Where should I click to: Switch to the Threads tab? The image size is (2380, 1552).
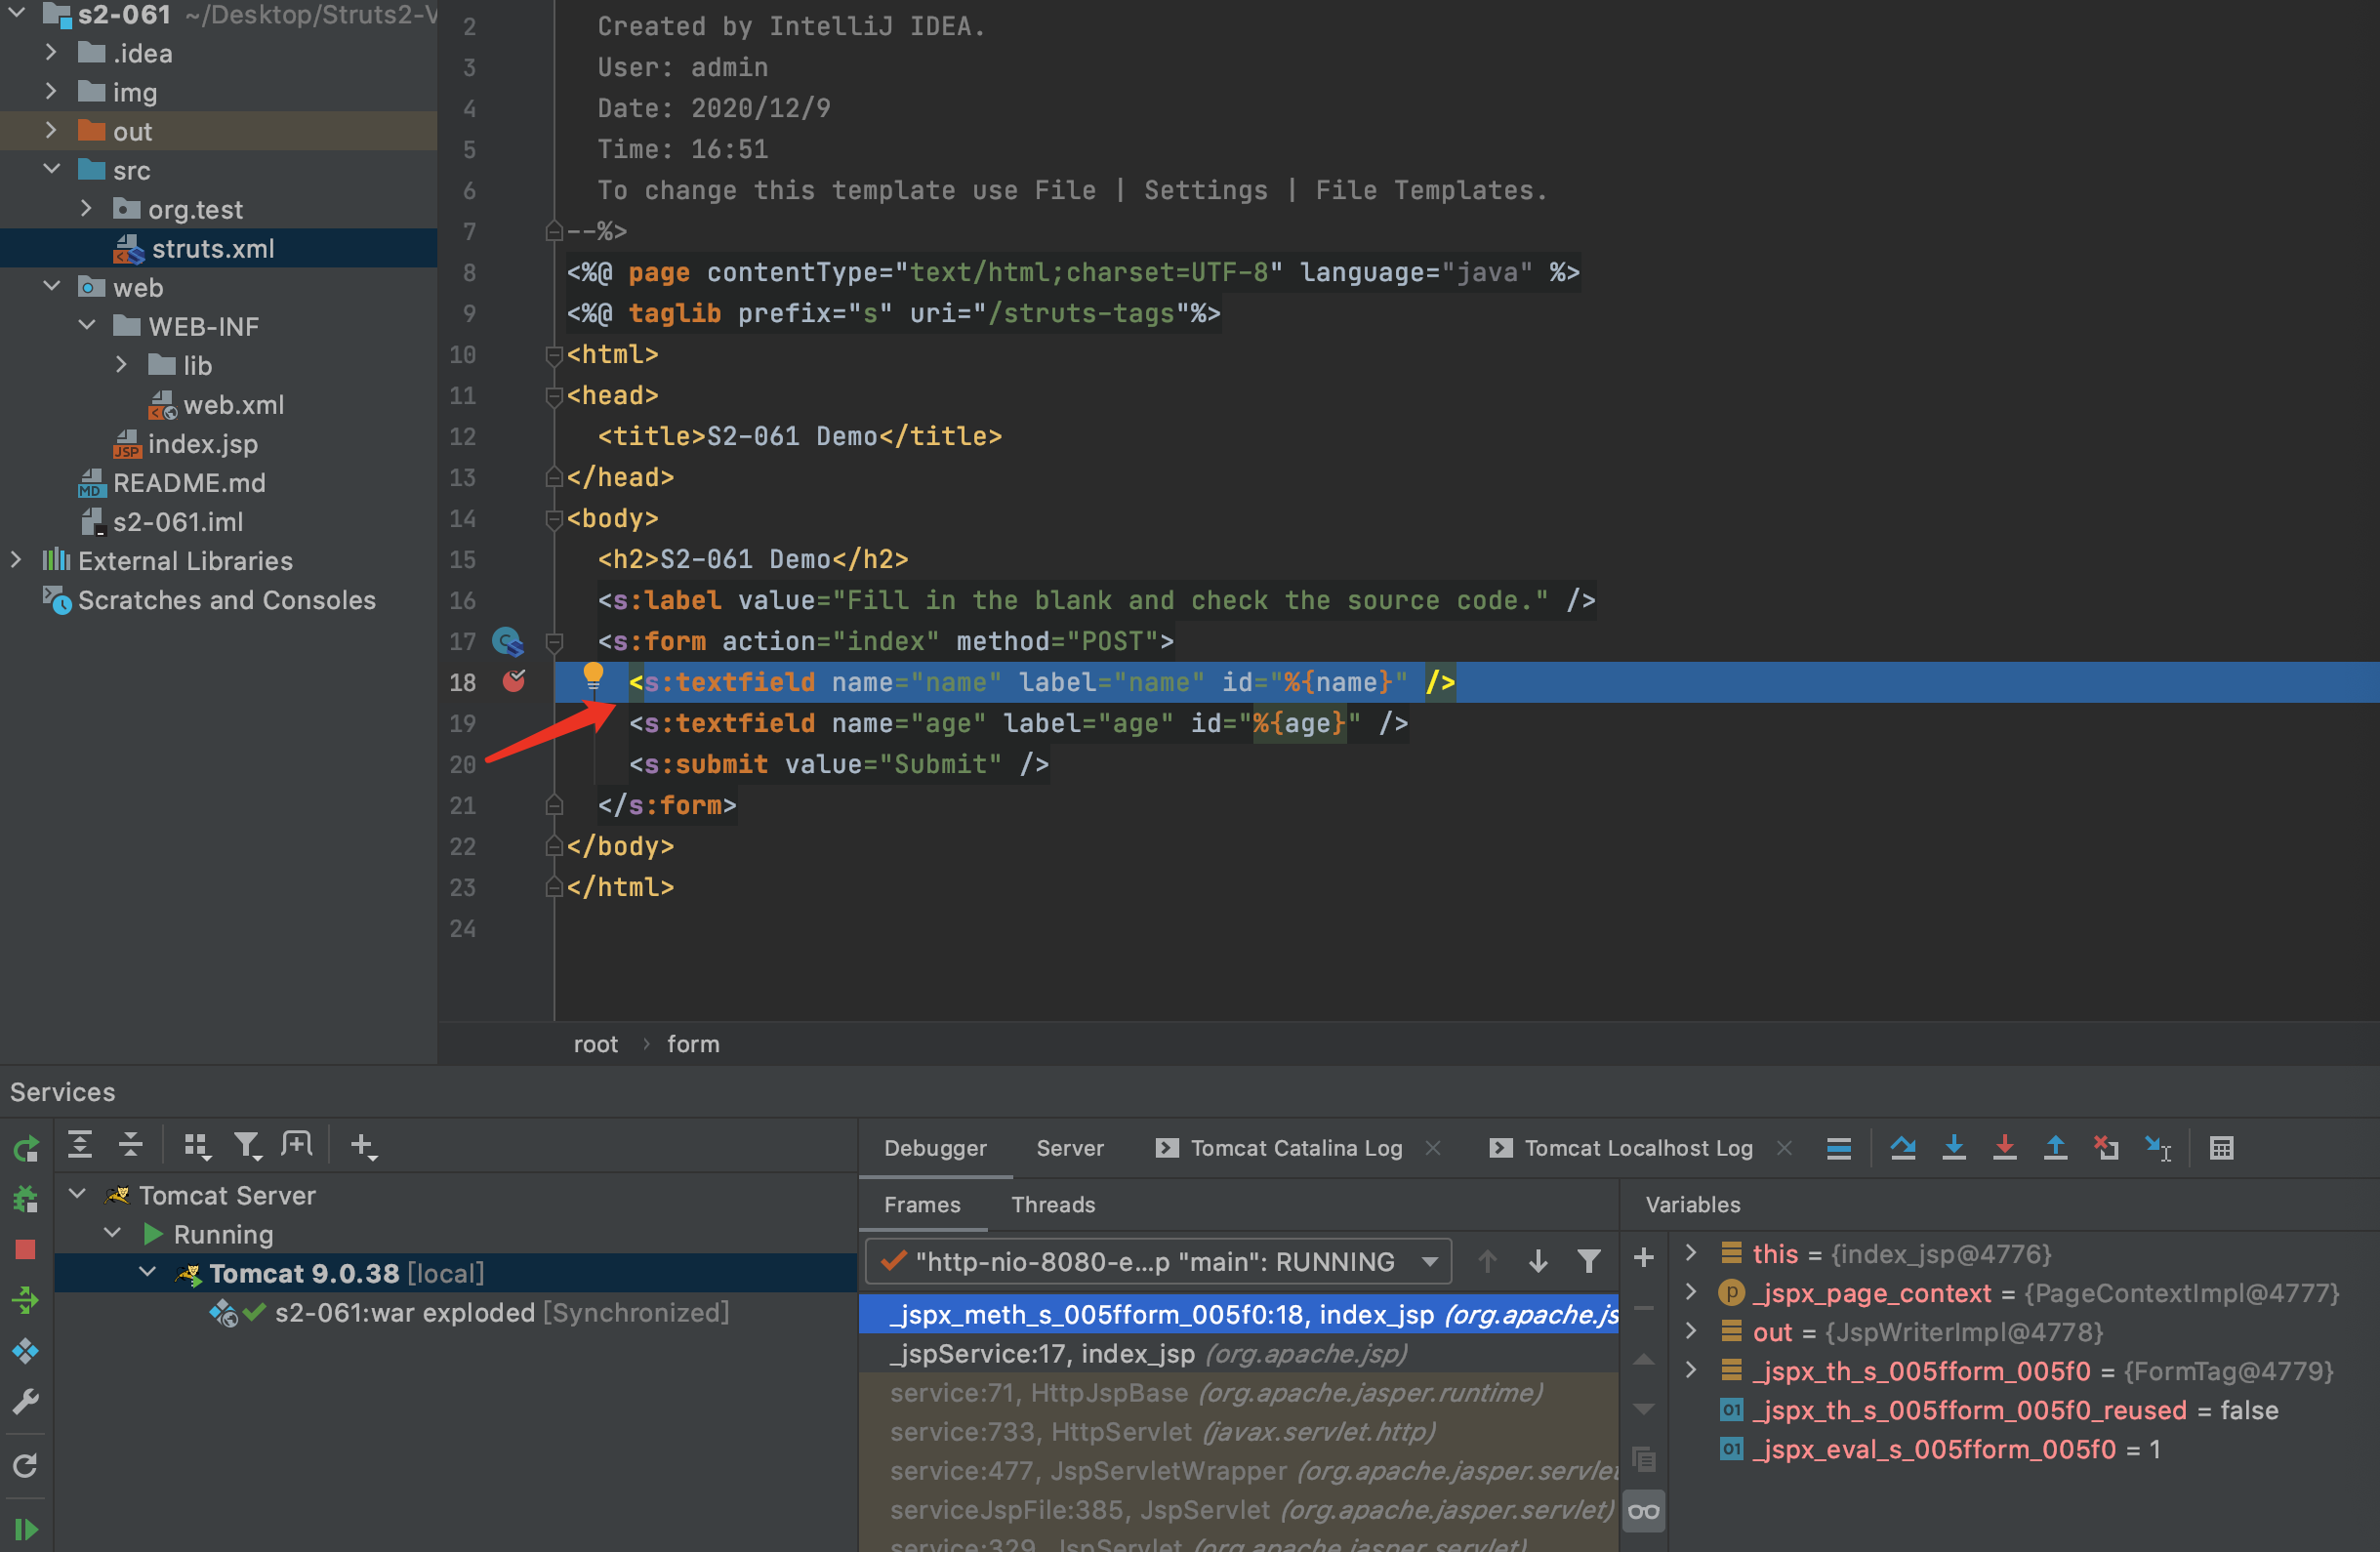tap(1053, 1204)
